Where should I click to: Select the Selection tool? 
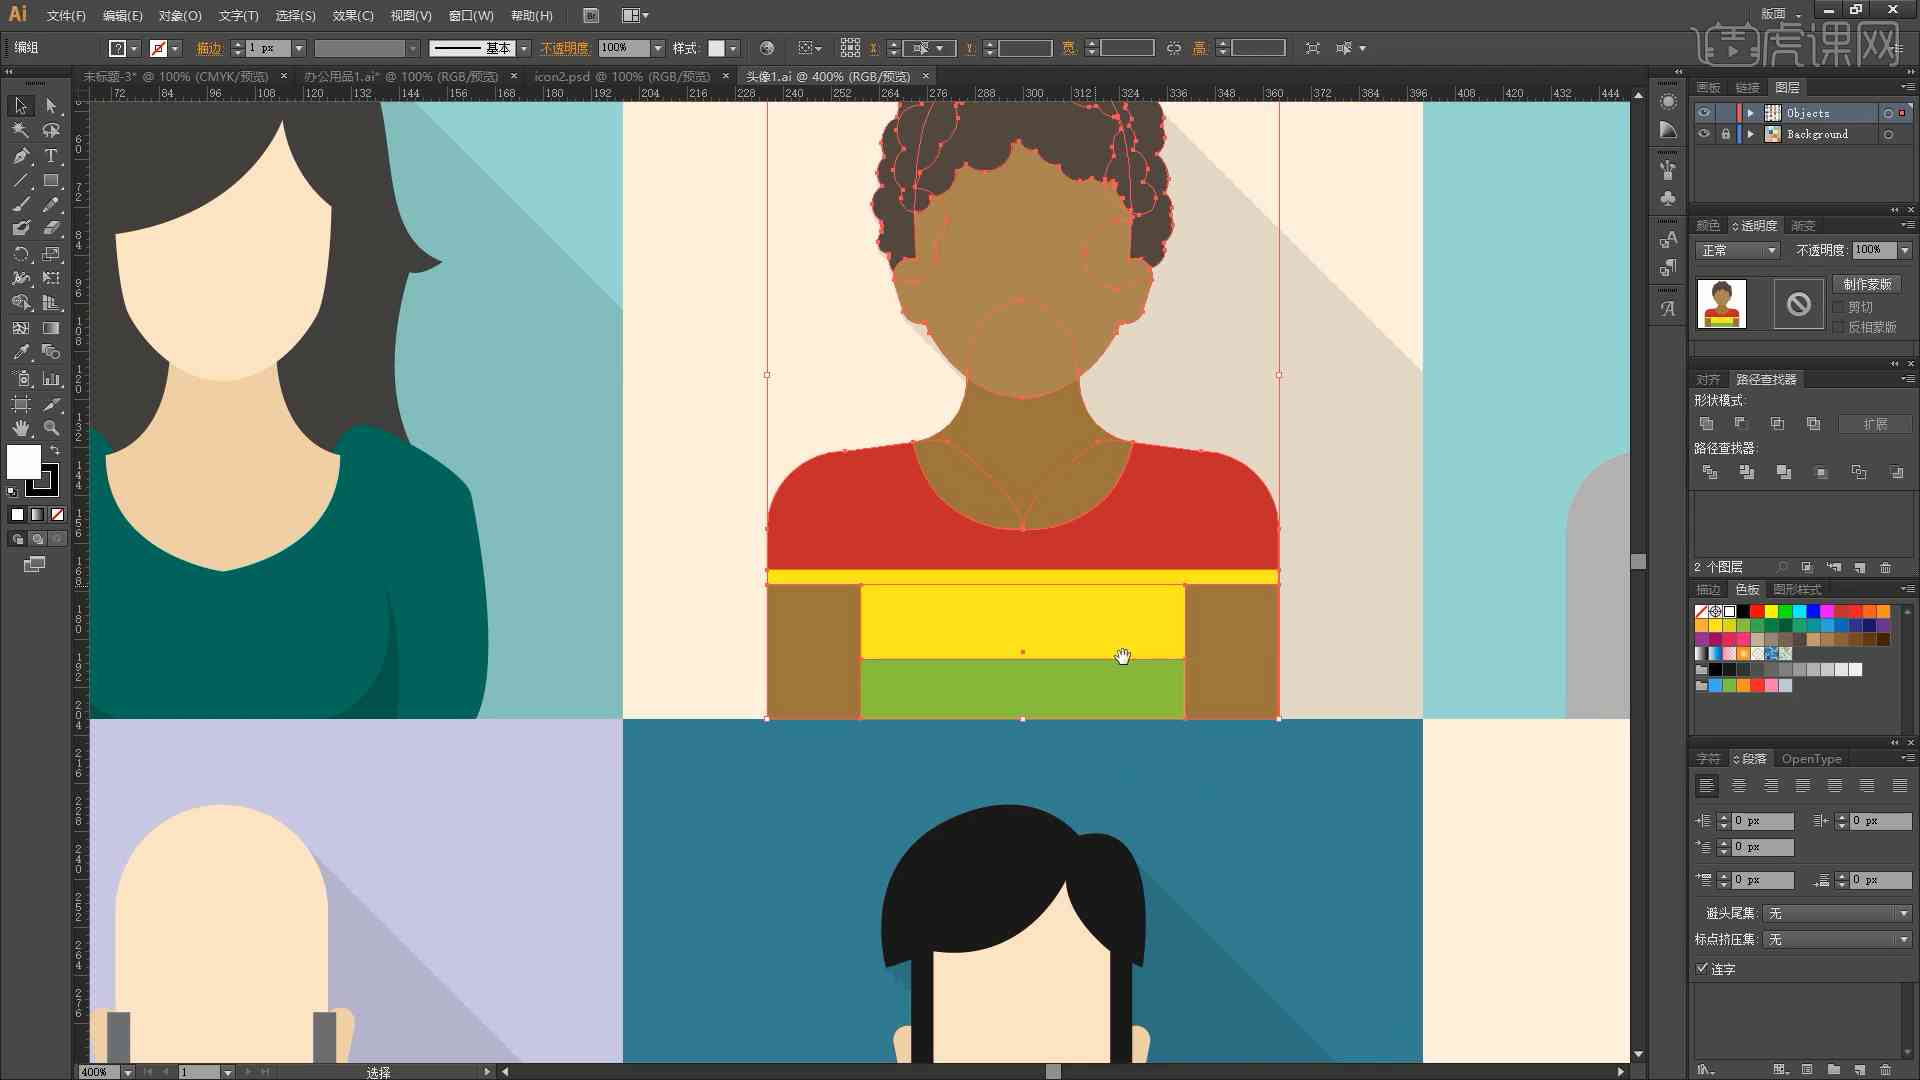point(18,104)
